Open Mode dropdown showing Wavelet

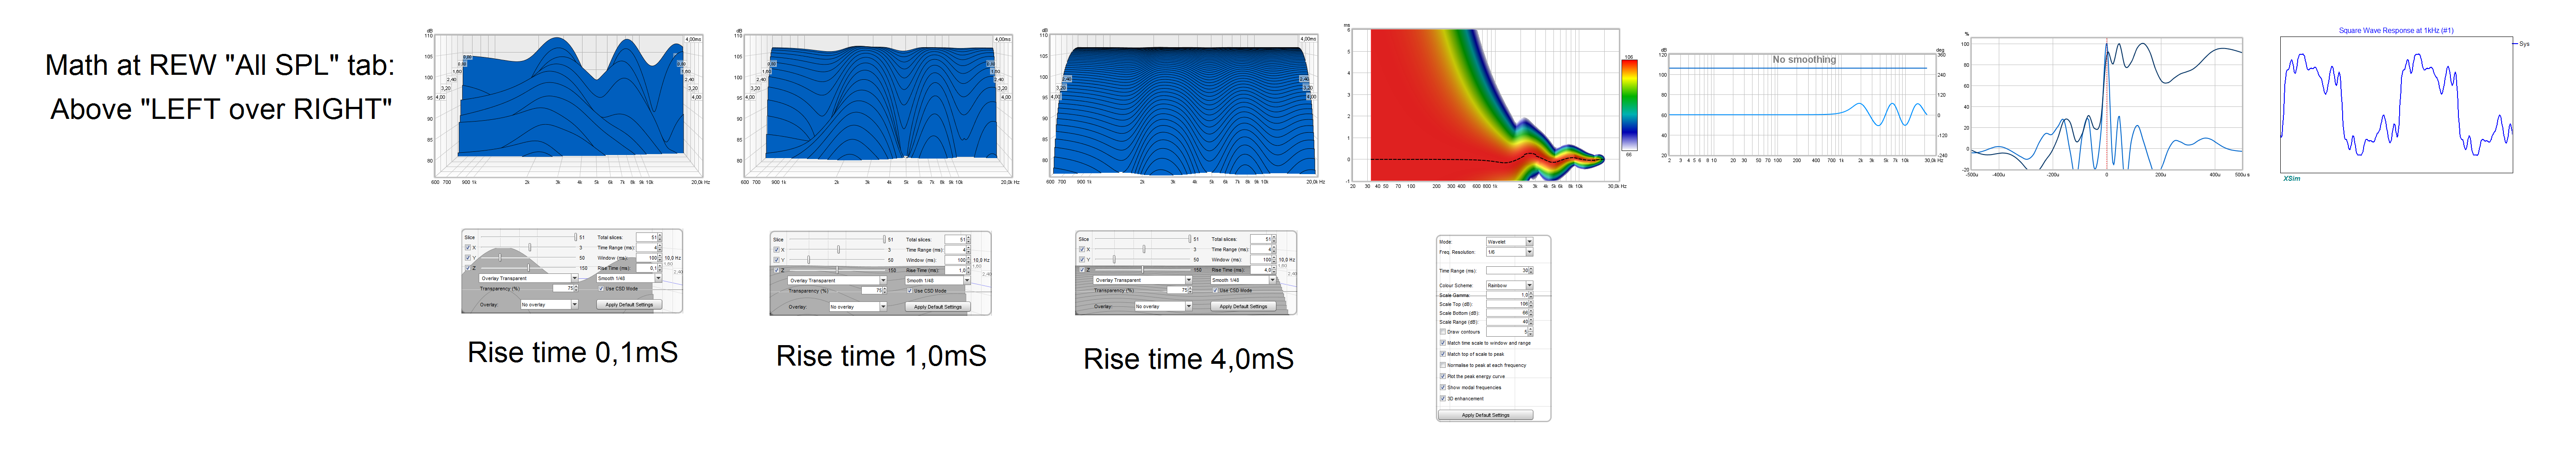point(1510,241)
